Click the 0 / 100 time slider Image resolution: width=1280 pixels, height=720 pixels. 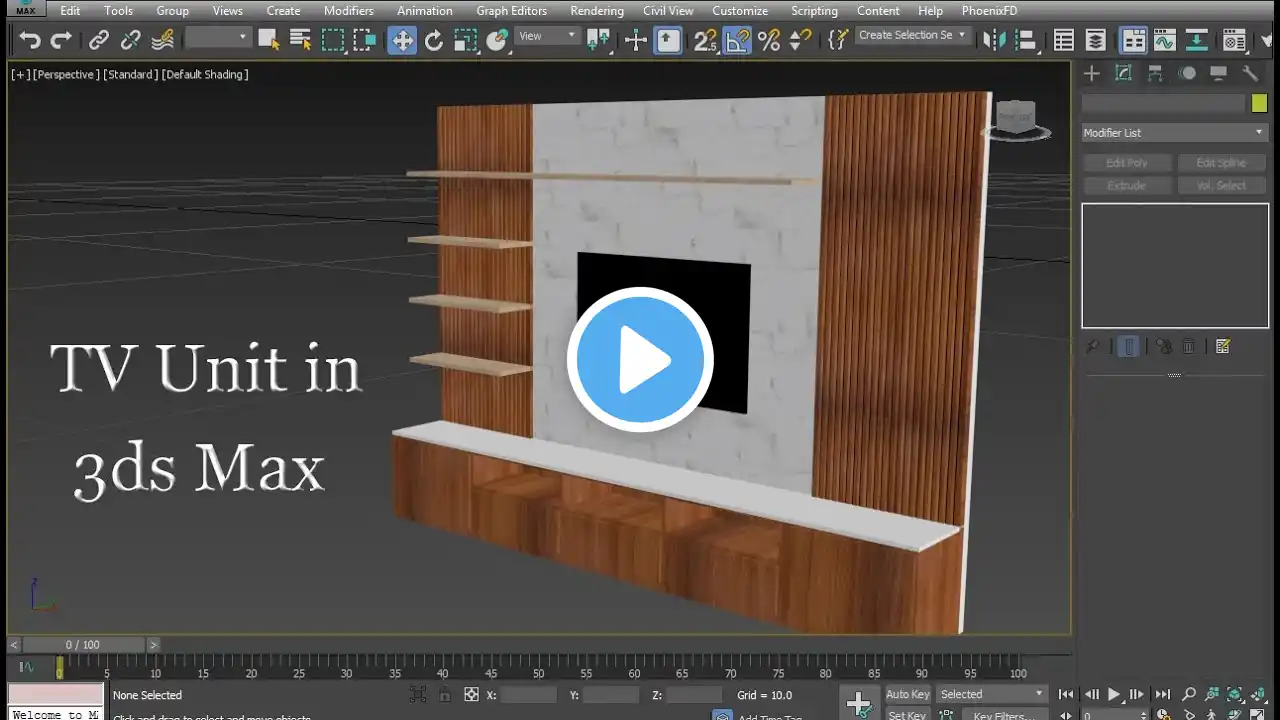pyautogui.click(x=84, y=645)
